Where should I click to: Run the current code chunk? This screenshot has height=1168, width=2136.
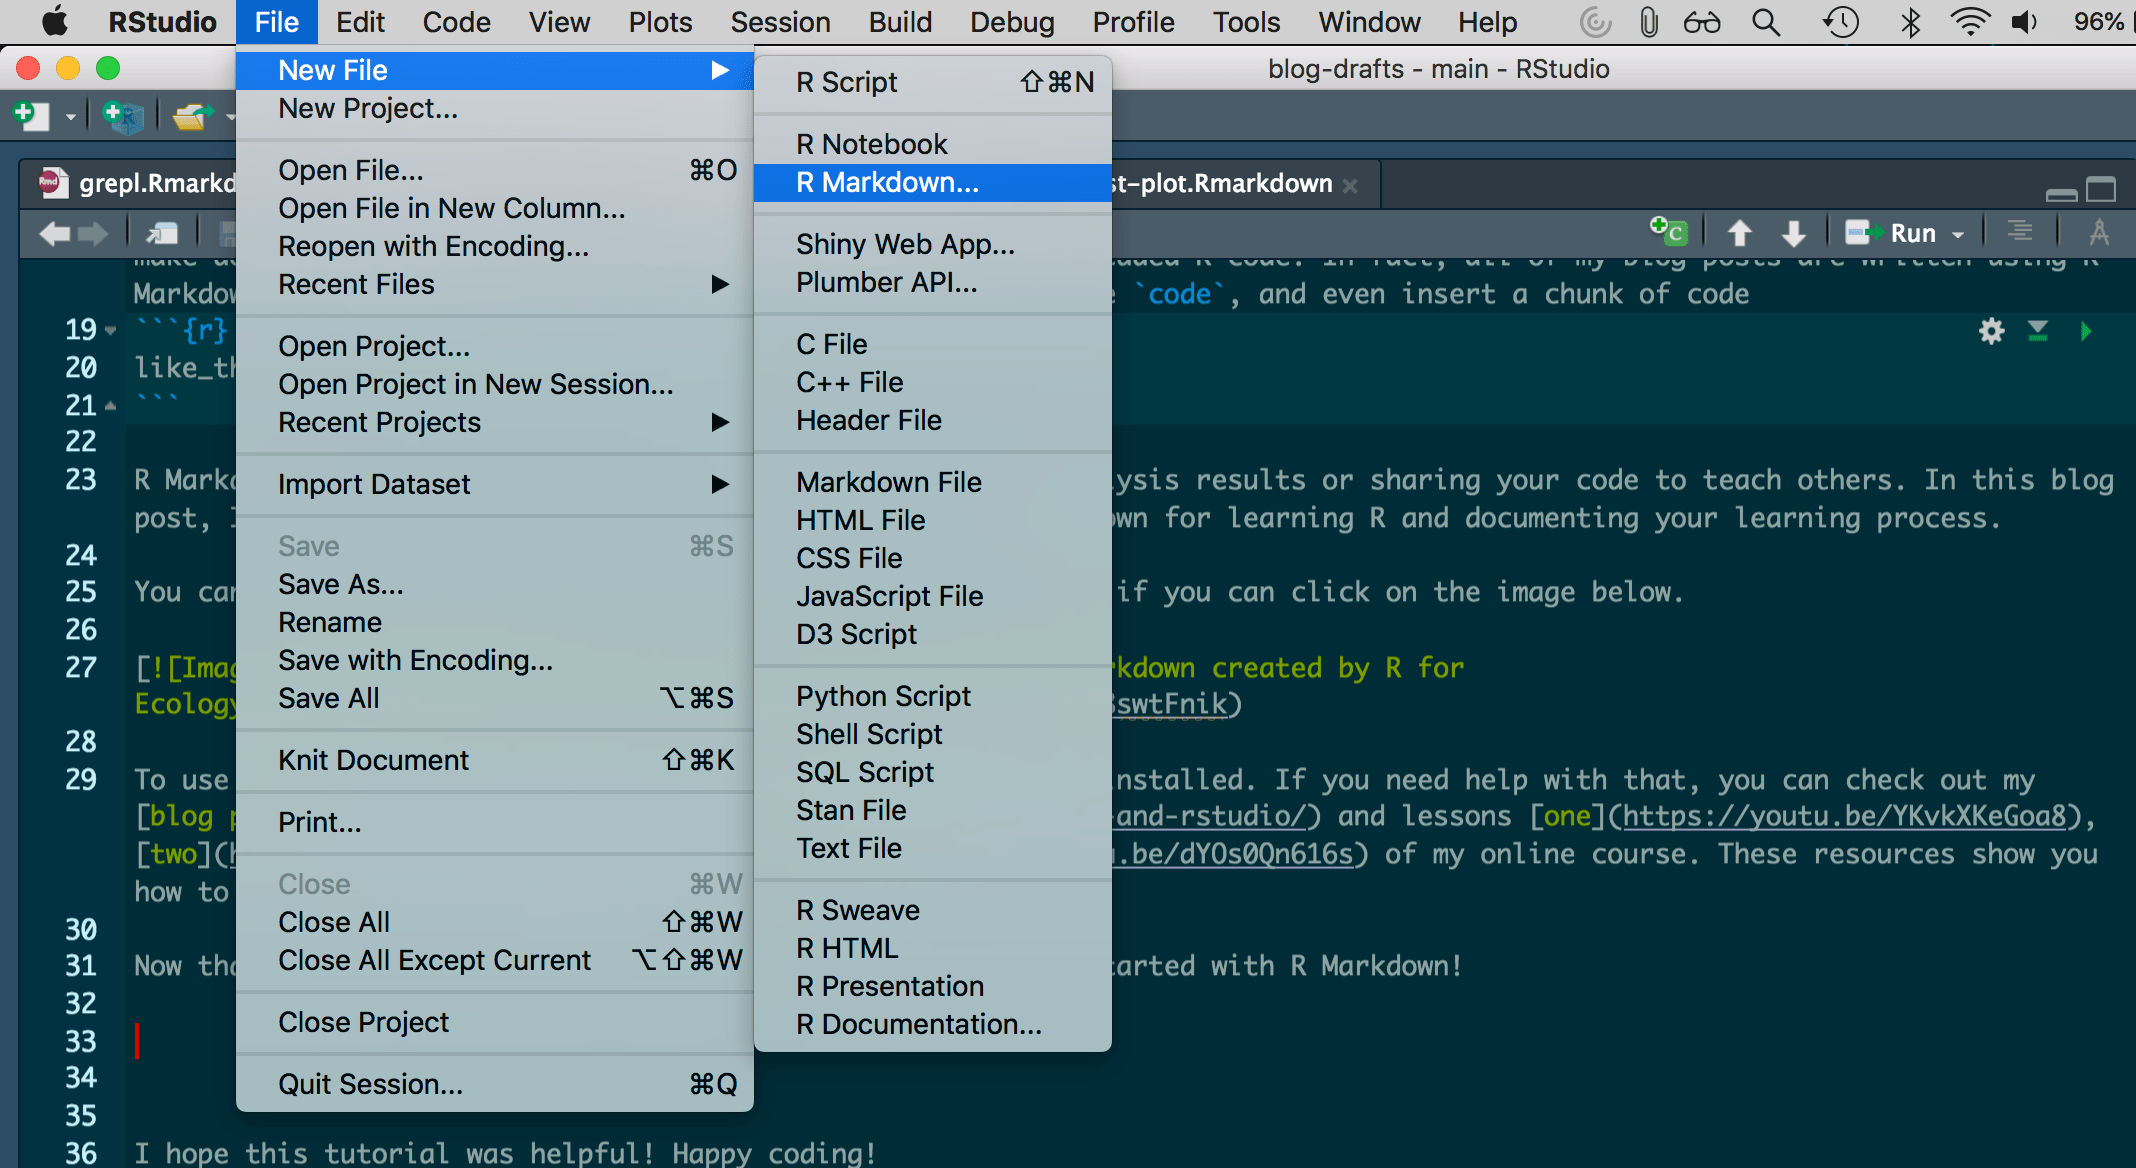click(x=2087, y=331)
